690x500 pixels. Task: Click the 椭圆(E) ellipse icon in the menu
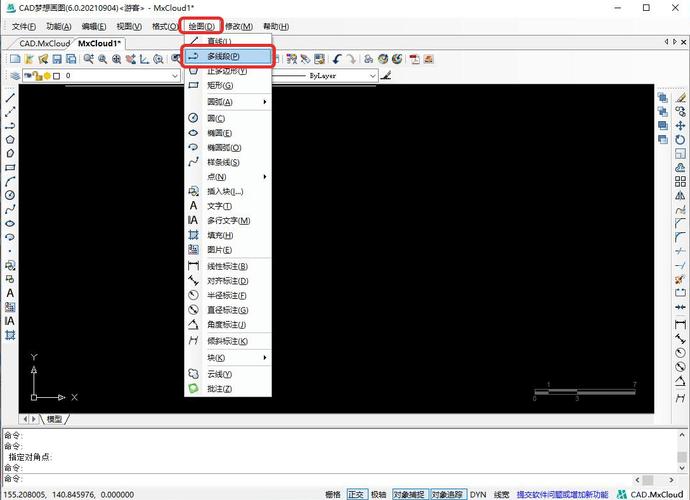193,133
